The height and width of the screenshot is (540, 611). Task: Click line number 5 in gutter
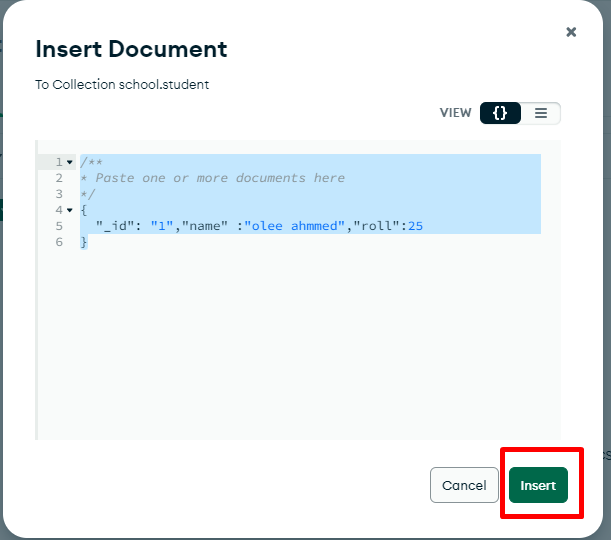(x=59, y=226)
